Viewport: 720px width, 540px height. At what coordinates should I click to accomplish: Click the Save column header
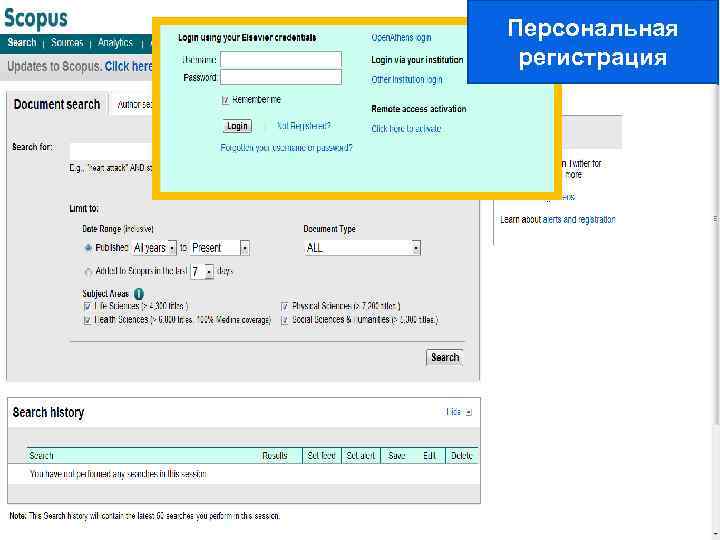coord(397,456)
